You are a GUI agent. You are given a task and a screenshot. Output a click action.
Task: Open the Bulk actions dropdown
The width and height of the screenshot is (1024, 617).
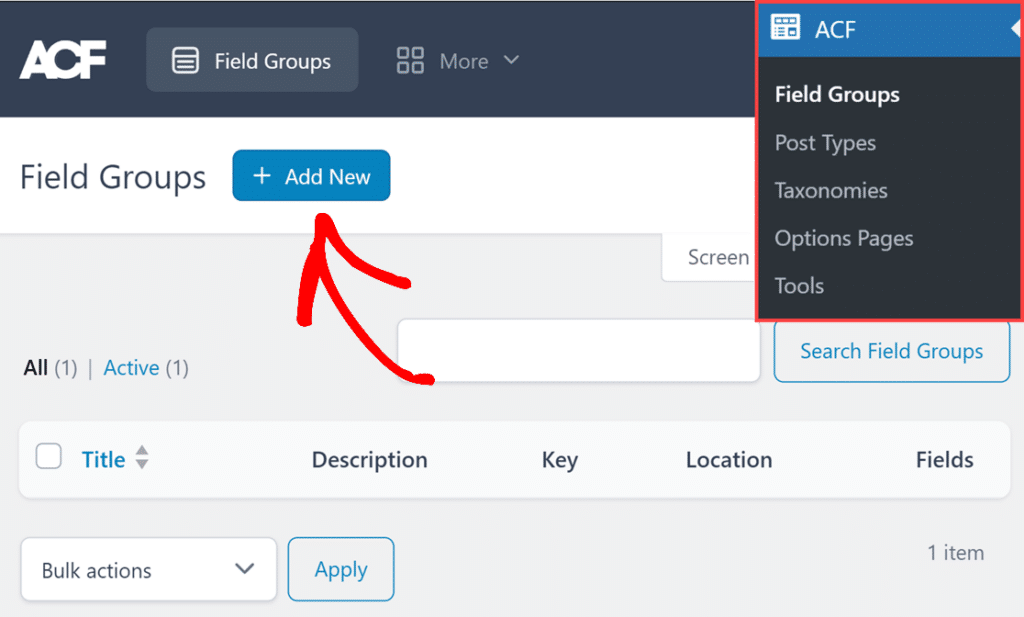(148, 569)
